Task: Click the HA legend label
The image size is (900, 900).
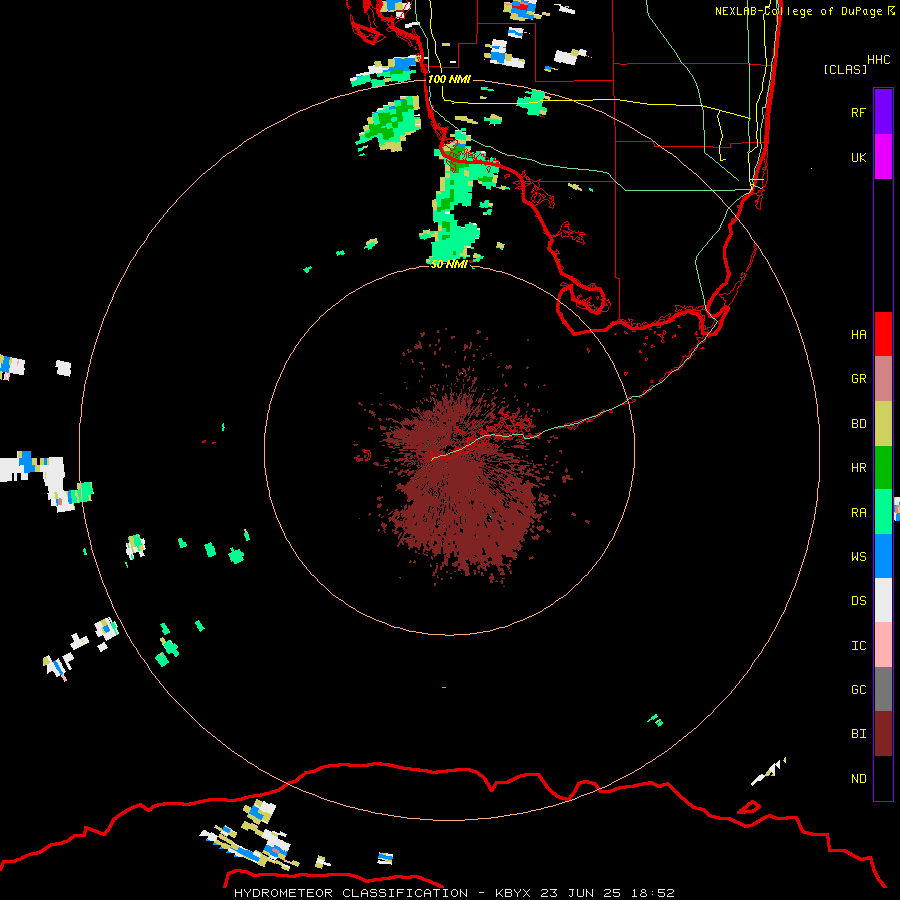Action: pyautogui.click(x=858, y=334)
